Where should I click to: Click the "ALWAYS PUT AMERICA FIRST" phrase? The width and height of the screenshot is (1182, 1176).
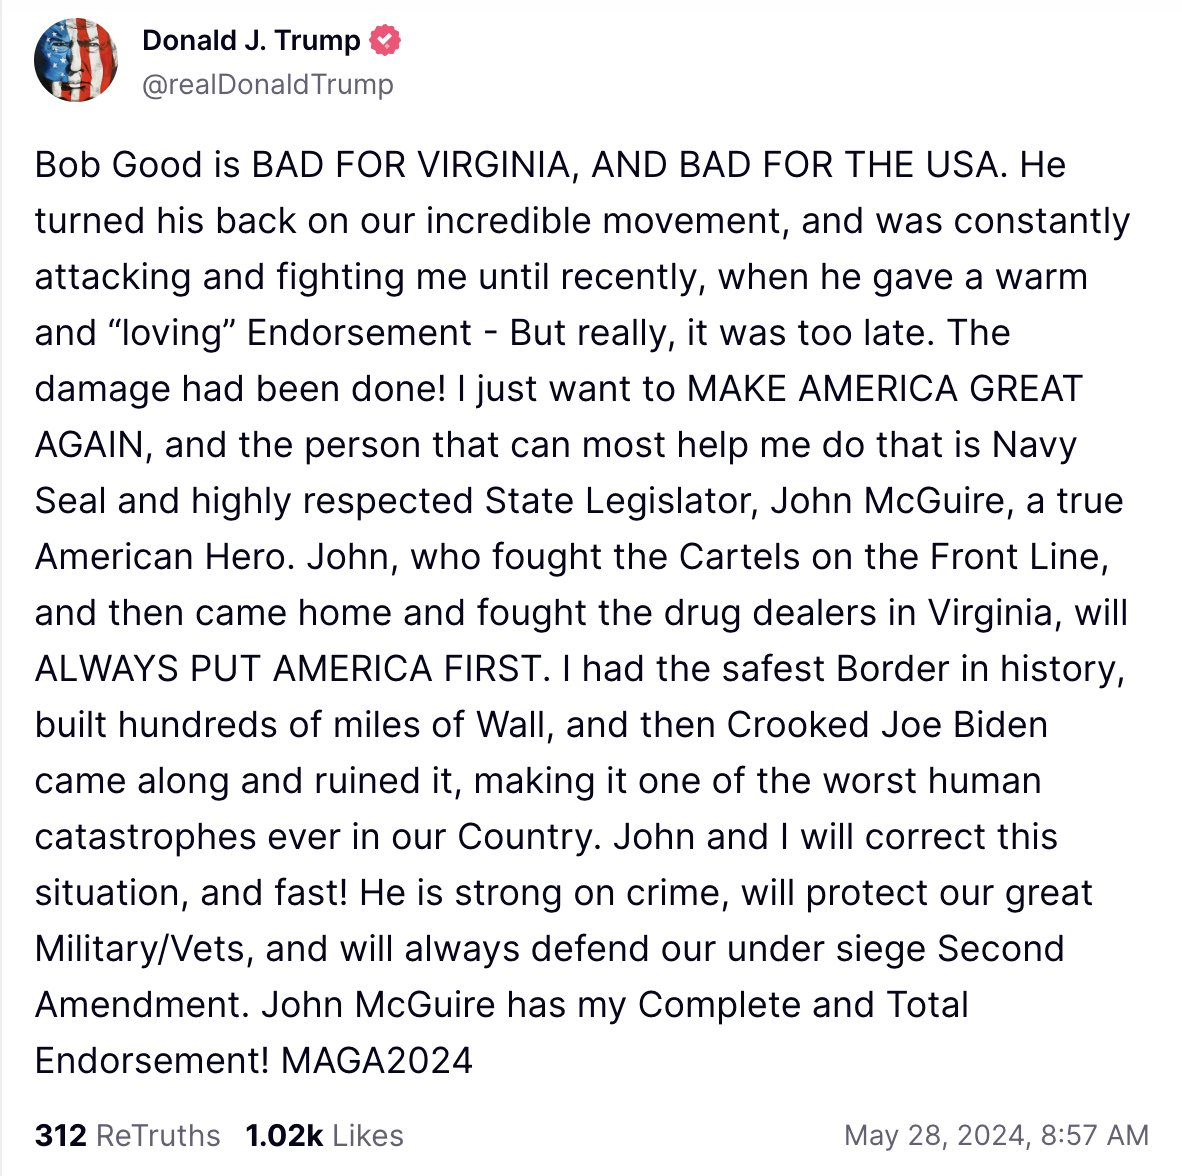[x=288, y=669]
